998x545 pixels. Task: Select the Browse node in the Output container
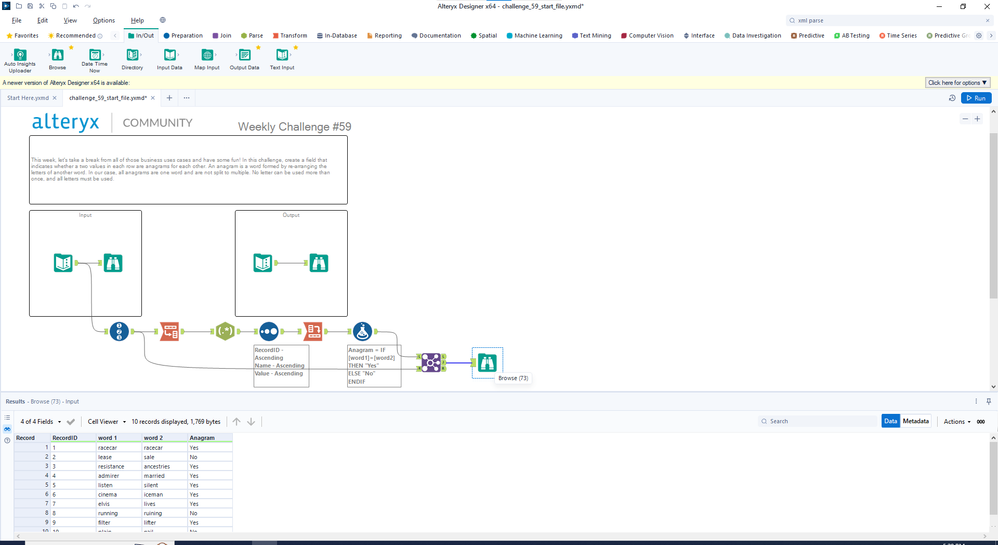click(x=319, y=263)
